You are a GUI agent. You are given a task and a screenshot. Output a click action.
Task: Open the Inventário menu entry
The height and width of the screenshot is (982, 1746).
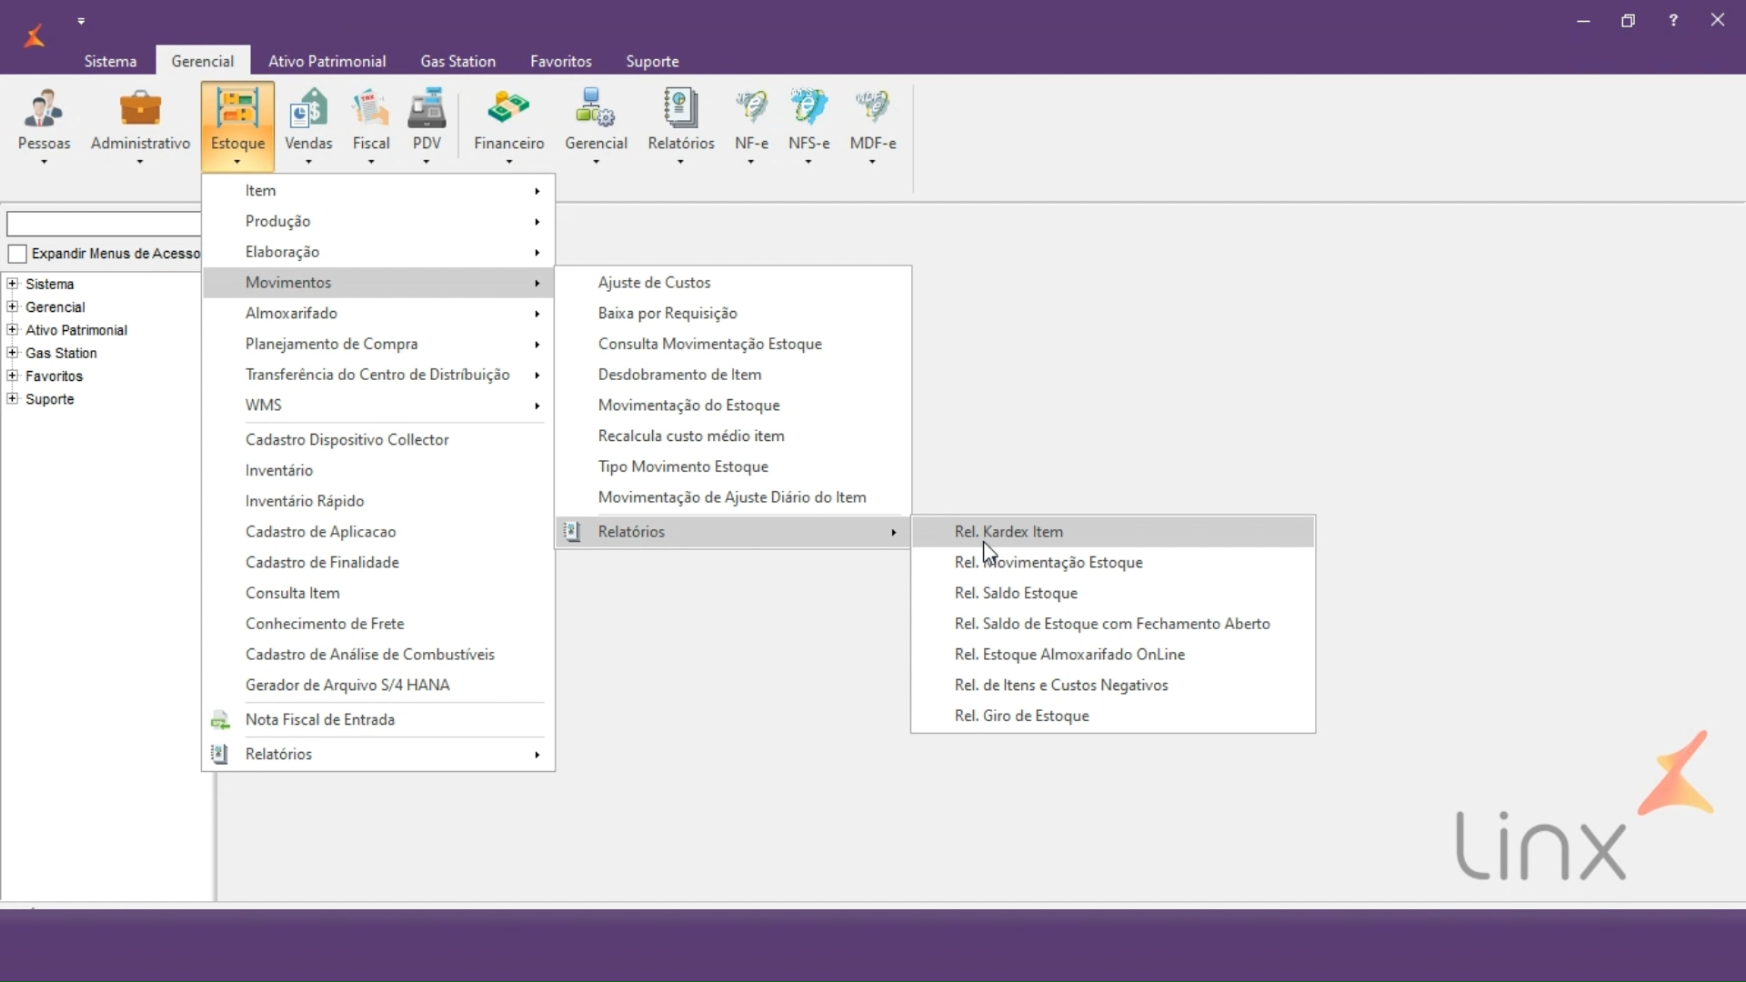tap(378, 470)
